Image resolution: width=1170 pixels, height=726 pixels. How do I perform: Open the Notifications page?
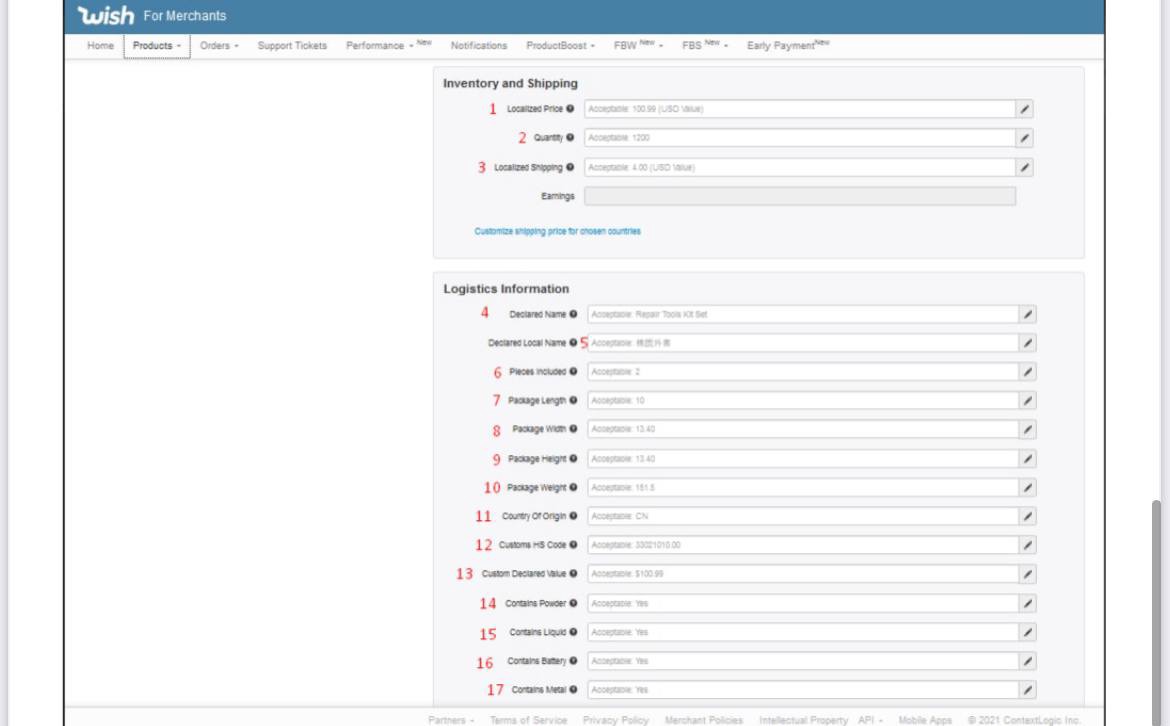tap(479, 46)
